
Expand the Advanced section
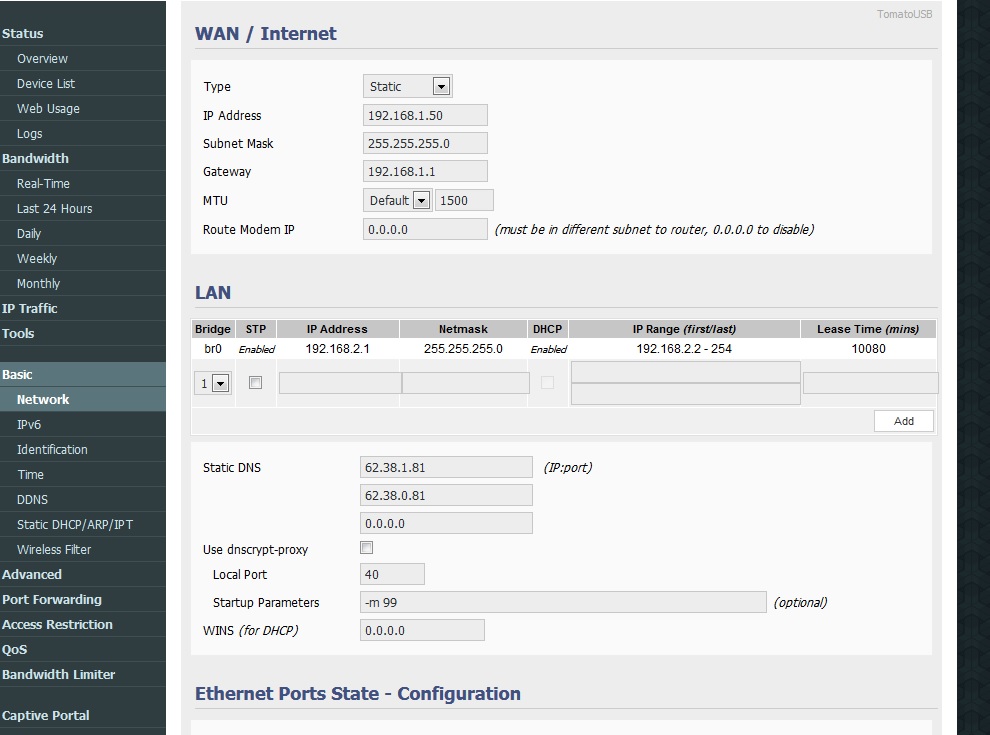click(32, 575)
